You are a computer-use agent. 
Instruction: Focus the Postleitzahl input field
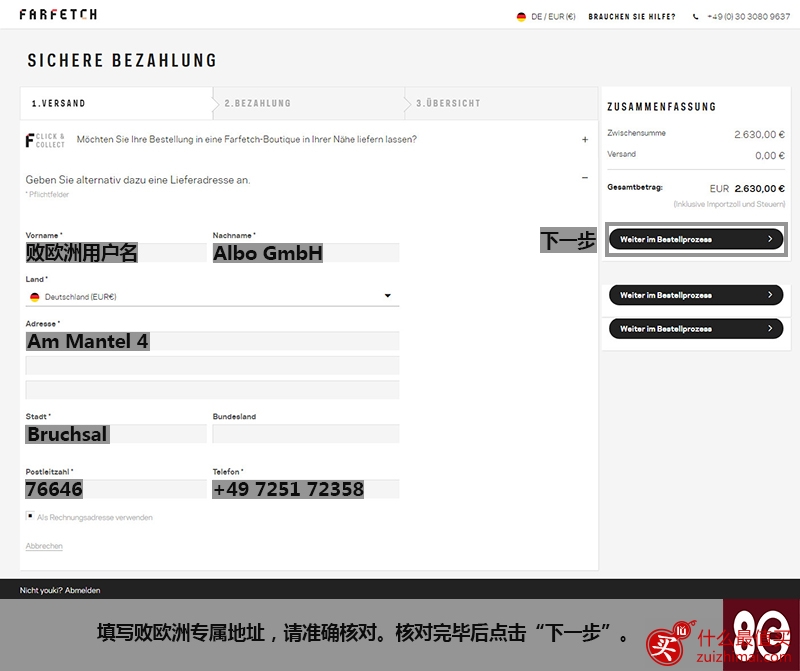click(116, 489)
